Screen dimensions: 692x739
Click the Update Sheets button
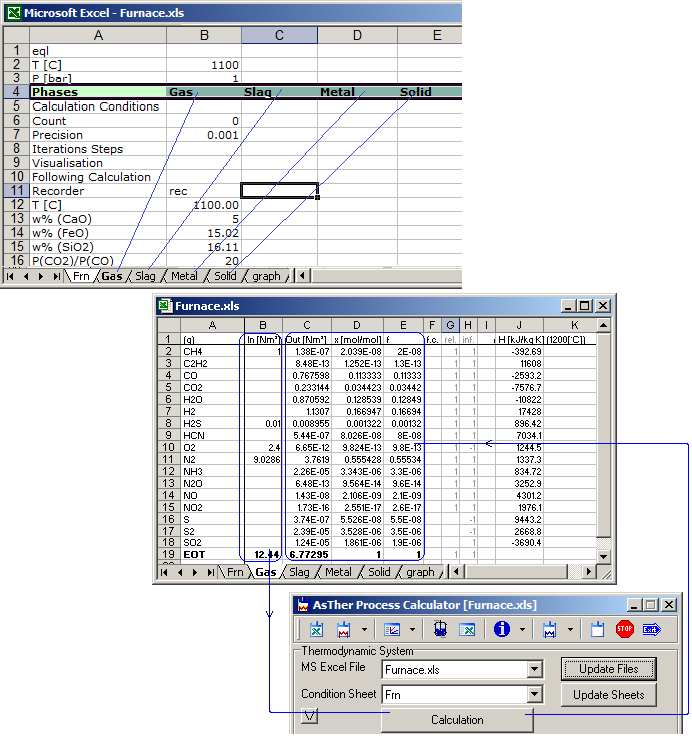(608, 694)
